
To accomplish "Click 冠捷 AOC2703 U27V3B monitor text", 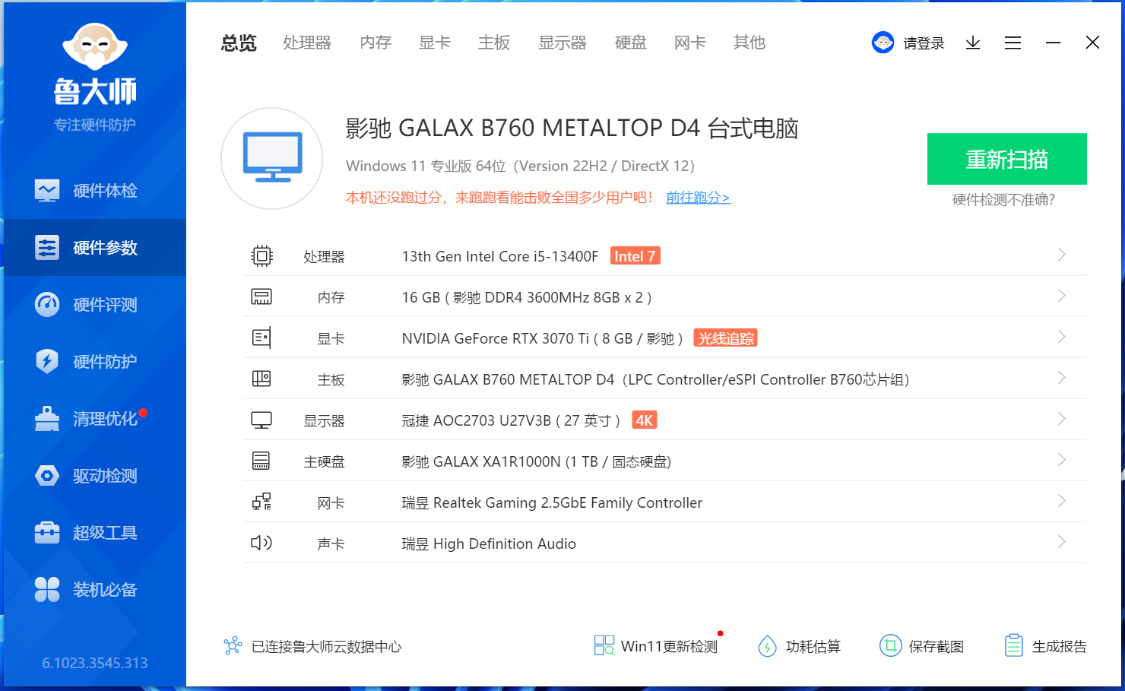I will (x=511, y=421).
